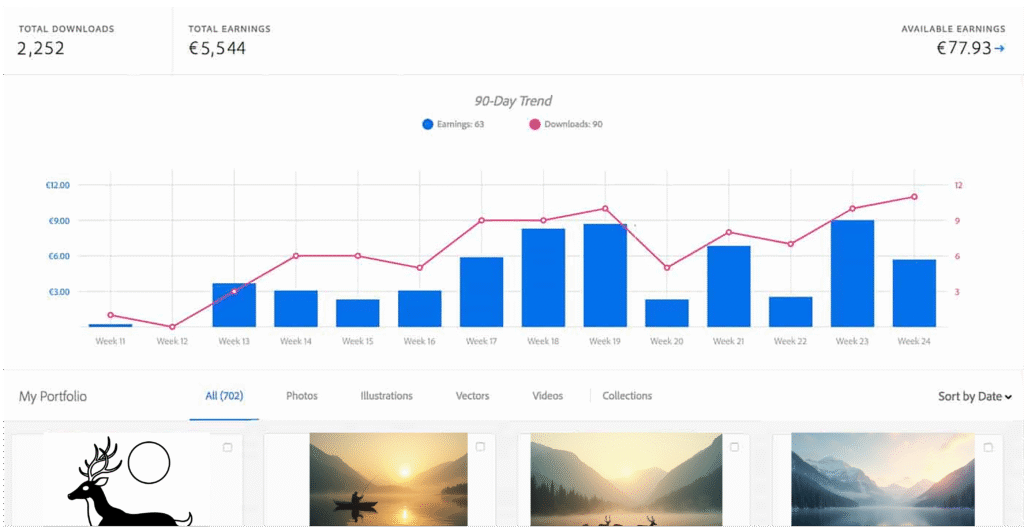This screenshot has width=1024, height=532.
Task: Go to the Collections tab
Action: (627, 396)
